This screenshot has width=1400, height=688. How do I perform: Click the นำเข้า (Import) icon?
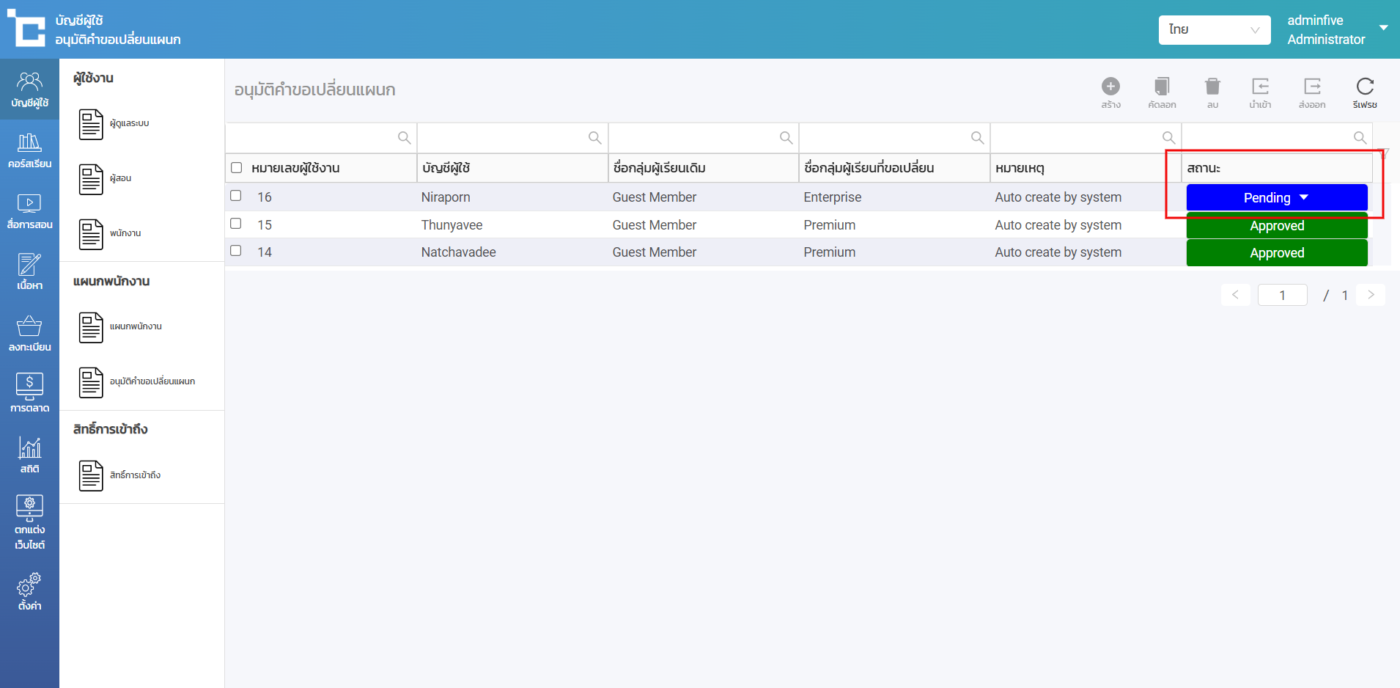point(1260,87)
